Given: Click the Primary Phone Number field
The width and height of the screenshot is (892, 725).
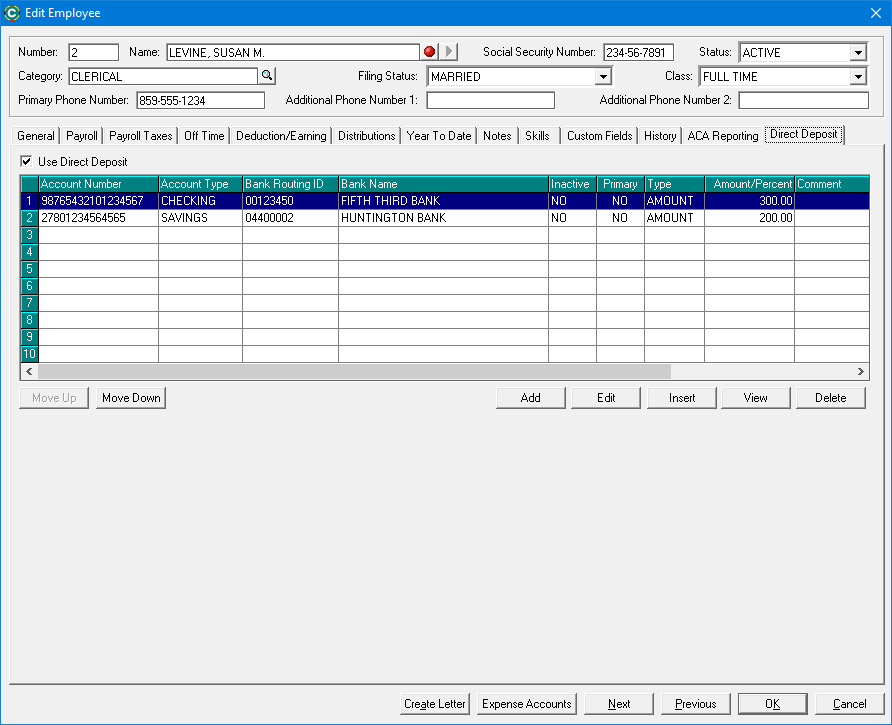Looking at the screenshot, I should (200, 101).
